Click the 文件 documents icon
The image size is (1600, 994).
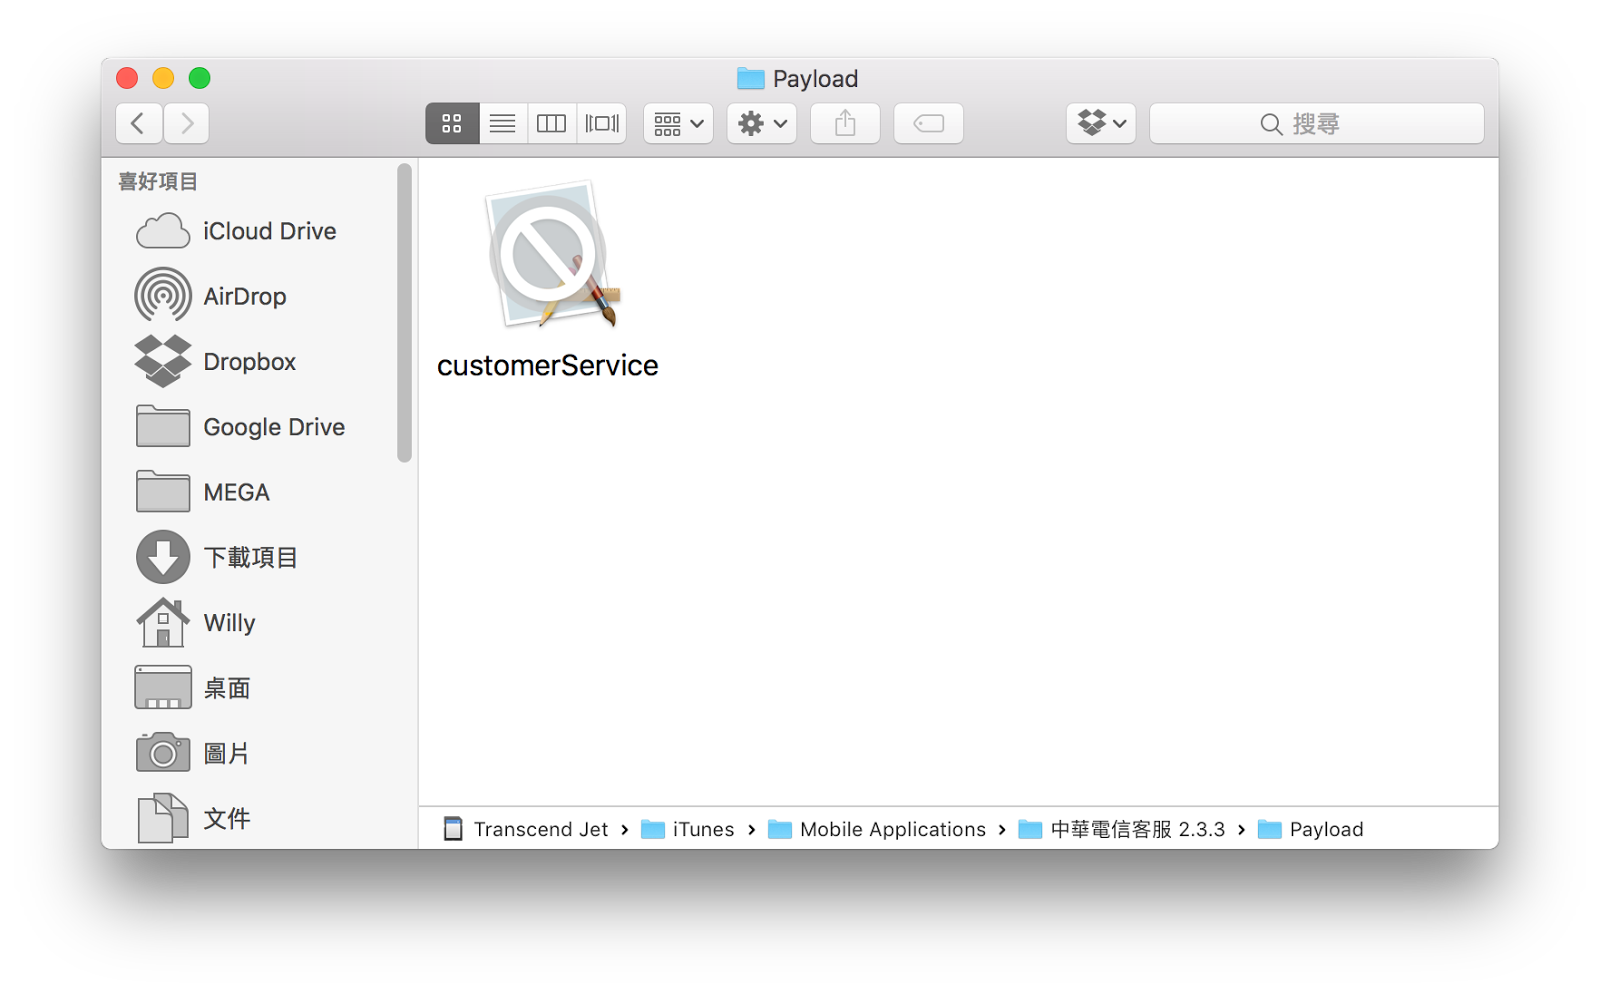(x=163, y=818)
